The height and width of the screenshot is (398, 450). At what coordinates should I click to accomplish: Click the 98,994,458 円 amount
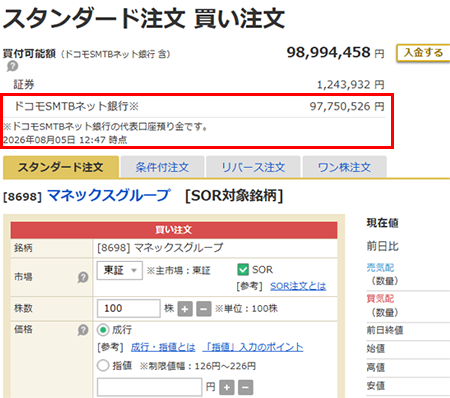tap(335, 53)
